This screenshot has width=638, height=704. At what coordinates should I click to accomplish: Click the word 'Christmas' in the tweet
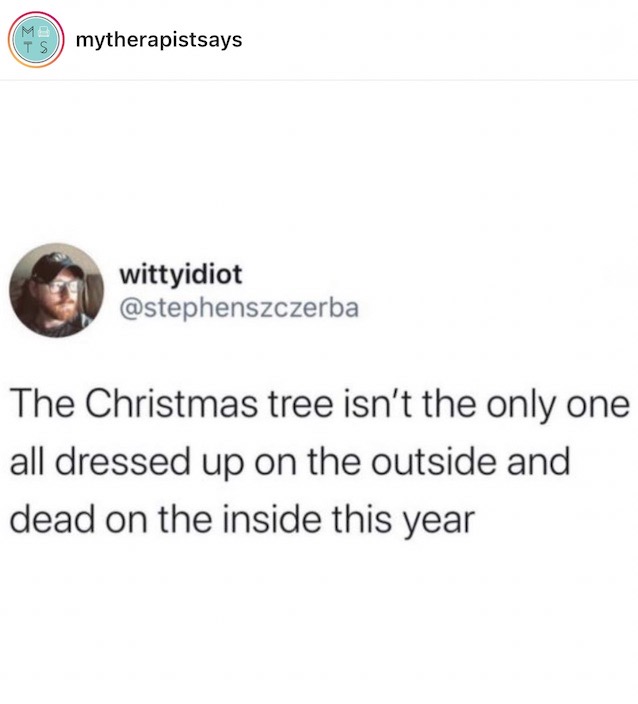(x=172, y=403)
